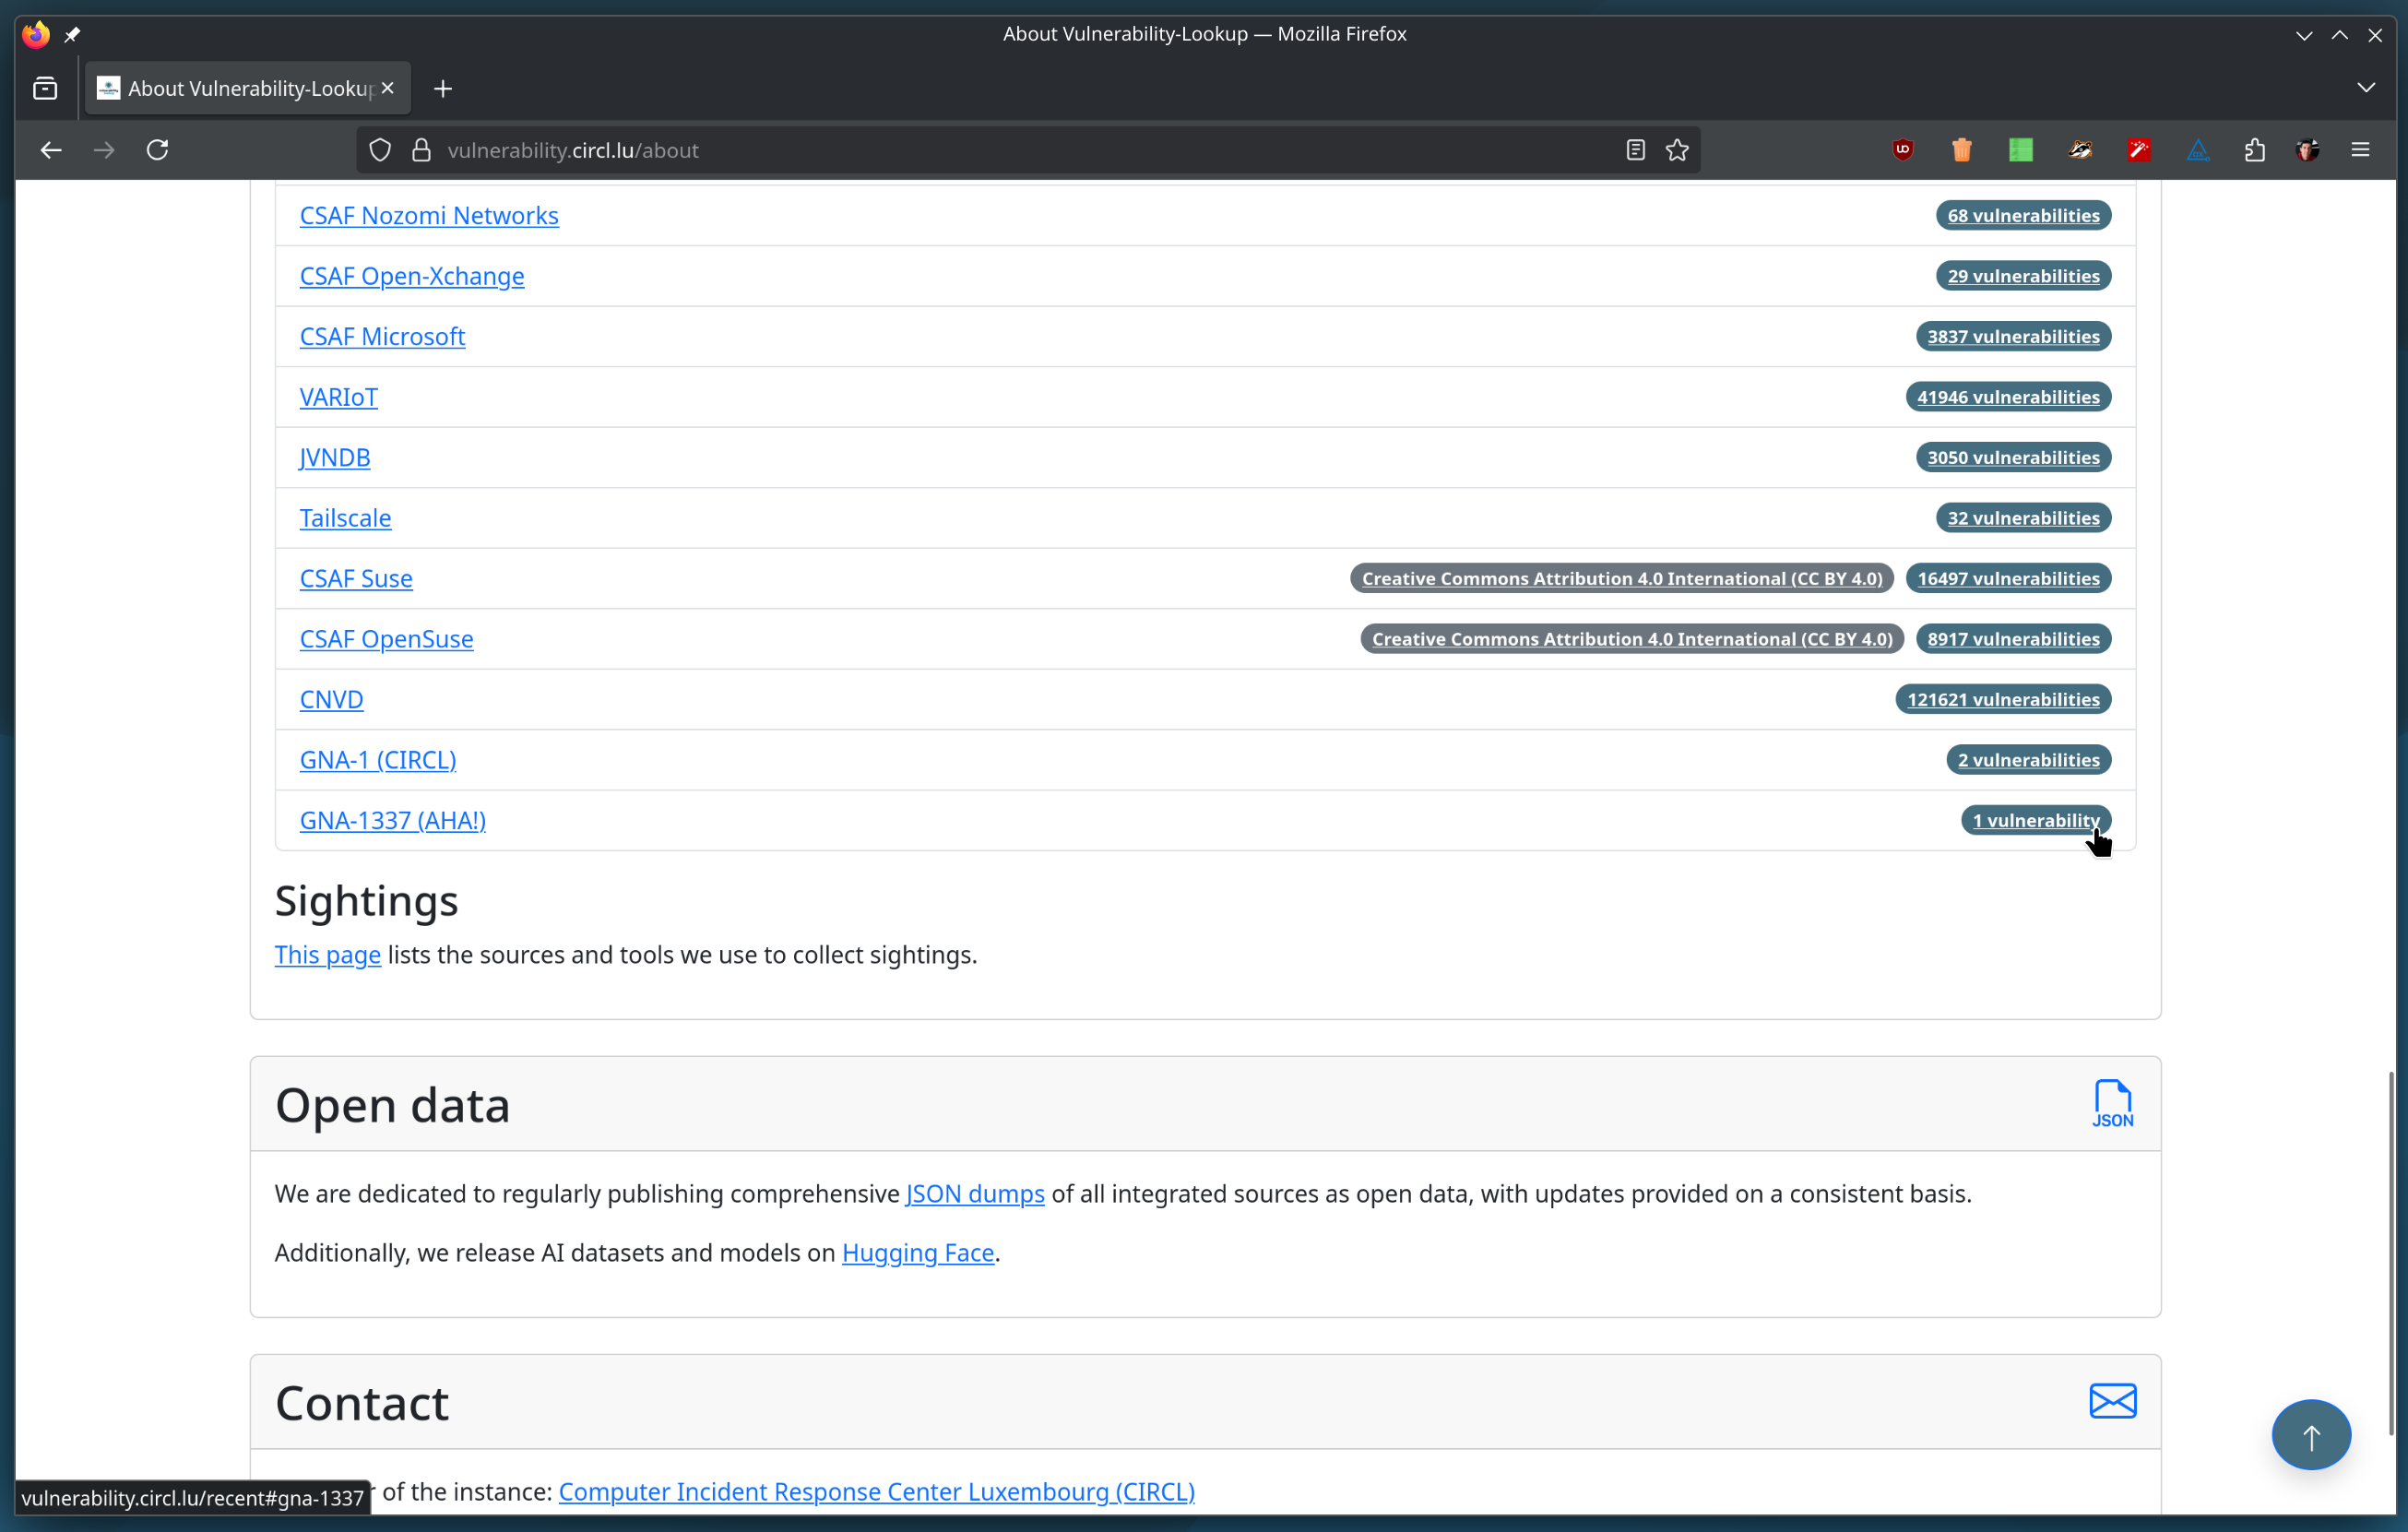The height and width of the screenshot is (1532, 2408).
Task: Click the 121621 vulnerabilities badge for CNVD
Action: tap(2002, 699)
